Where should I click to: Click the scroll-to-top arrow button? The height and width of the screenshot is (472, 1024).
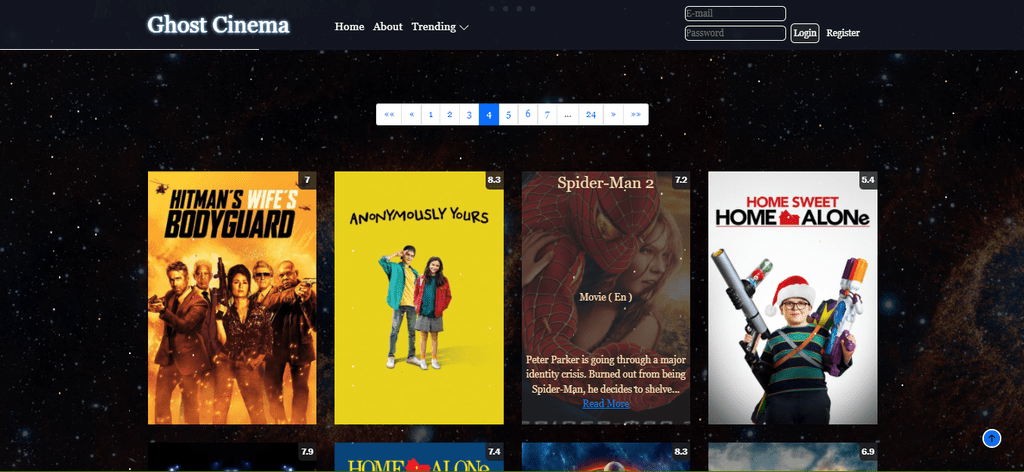(991, 438)
